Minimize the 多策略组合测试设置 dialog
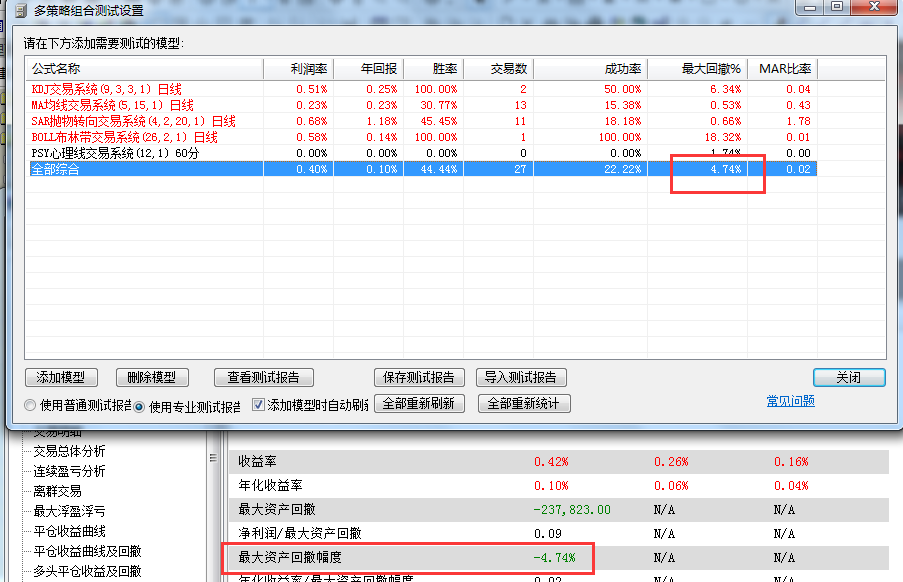 pos(810,6)
